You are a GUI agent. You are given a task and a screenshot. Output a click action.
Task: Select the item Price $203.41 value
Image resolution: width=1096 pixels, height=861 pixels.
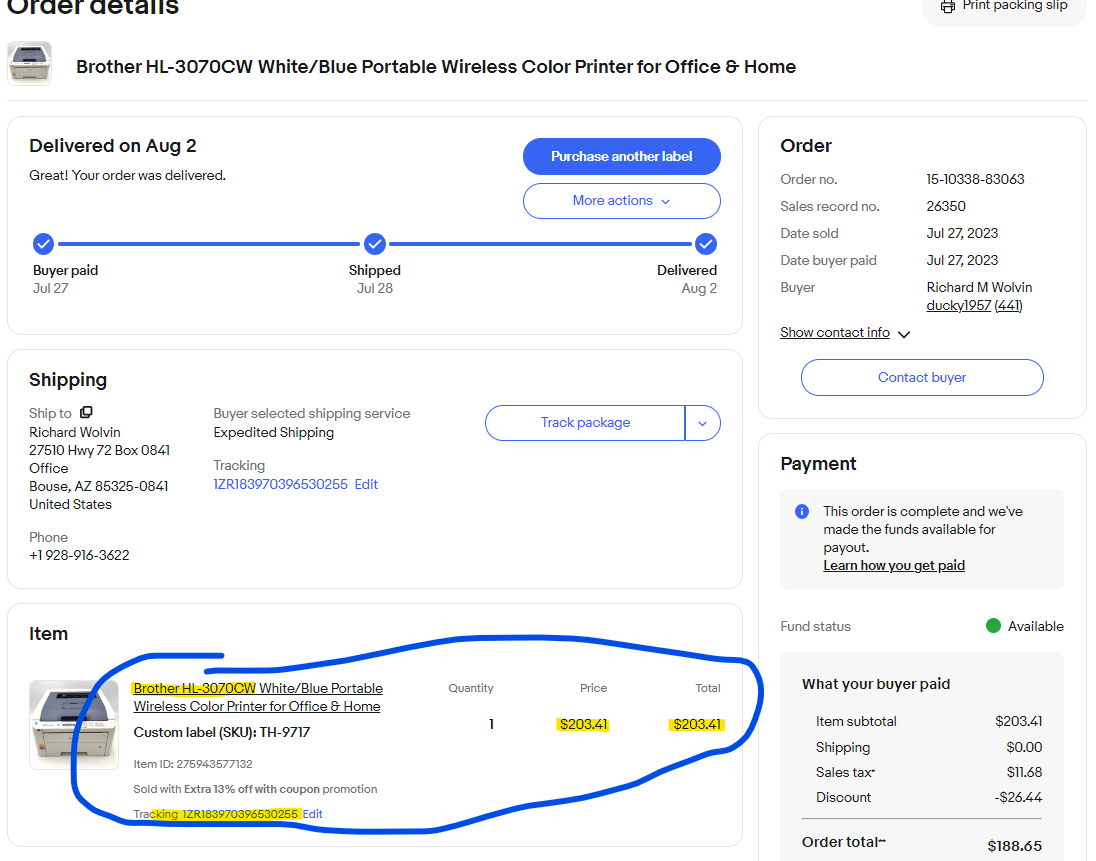coord(583,725)
